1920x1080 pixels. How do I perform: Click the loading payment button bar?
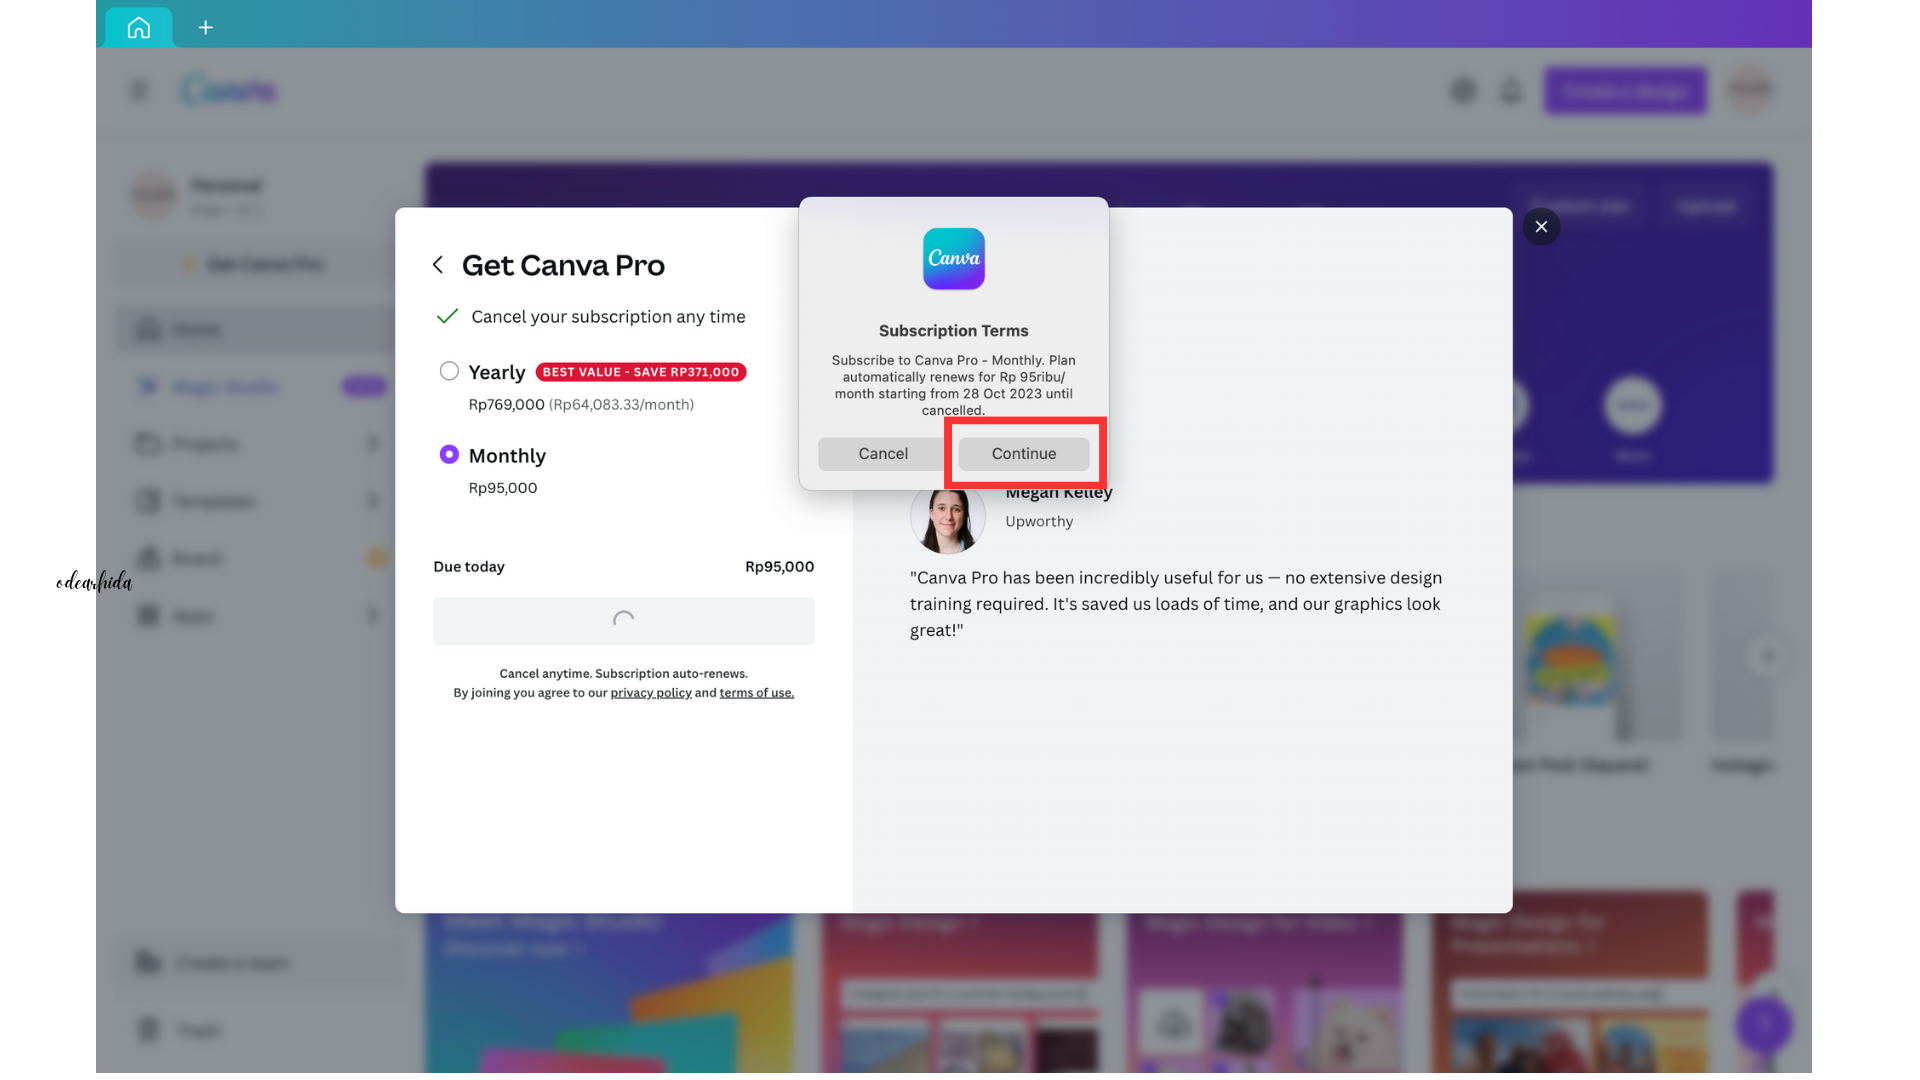(623, 621)
